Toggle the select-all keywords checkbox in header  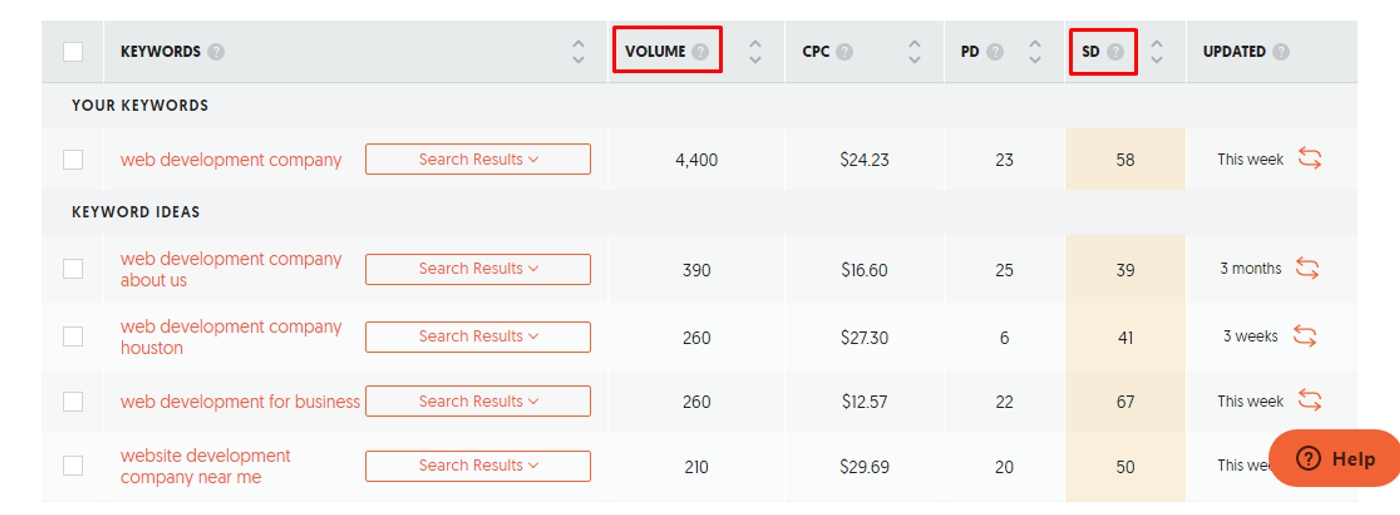pos(73,52)
